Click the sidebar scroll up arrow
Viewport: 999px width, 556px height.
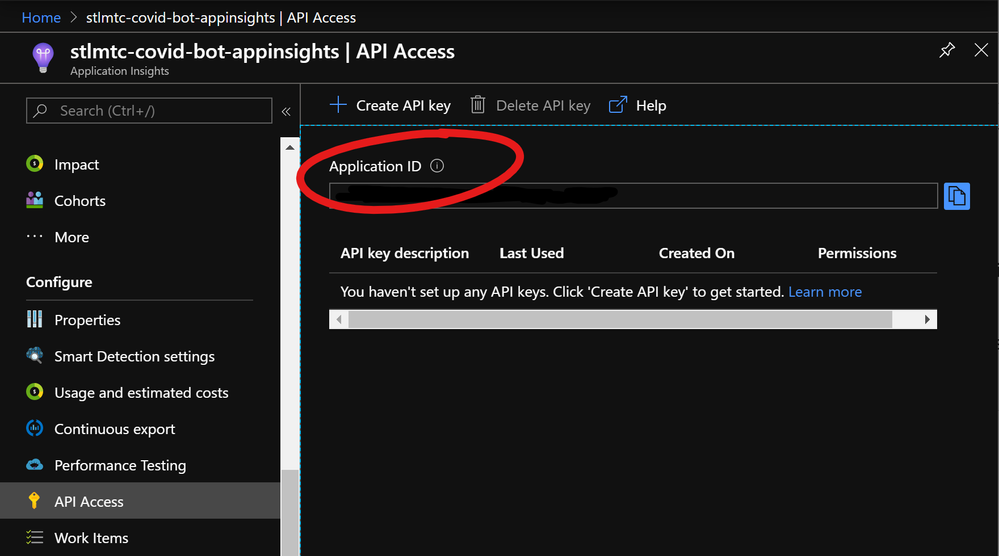point(290,147)
